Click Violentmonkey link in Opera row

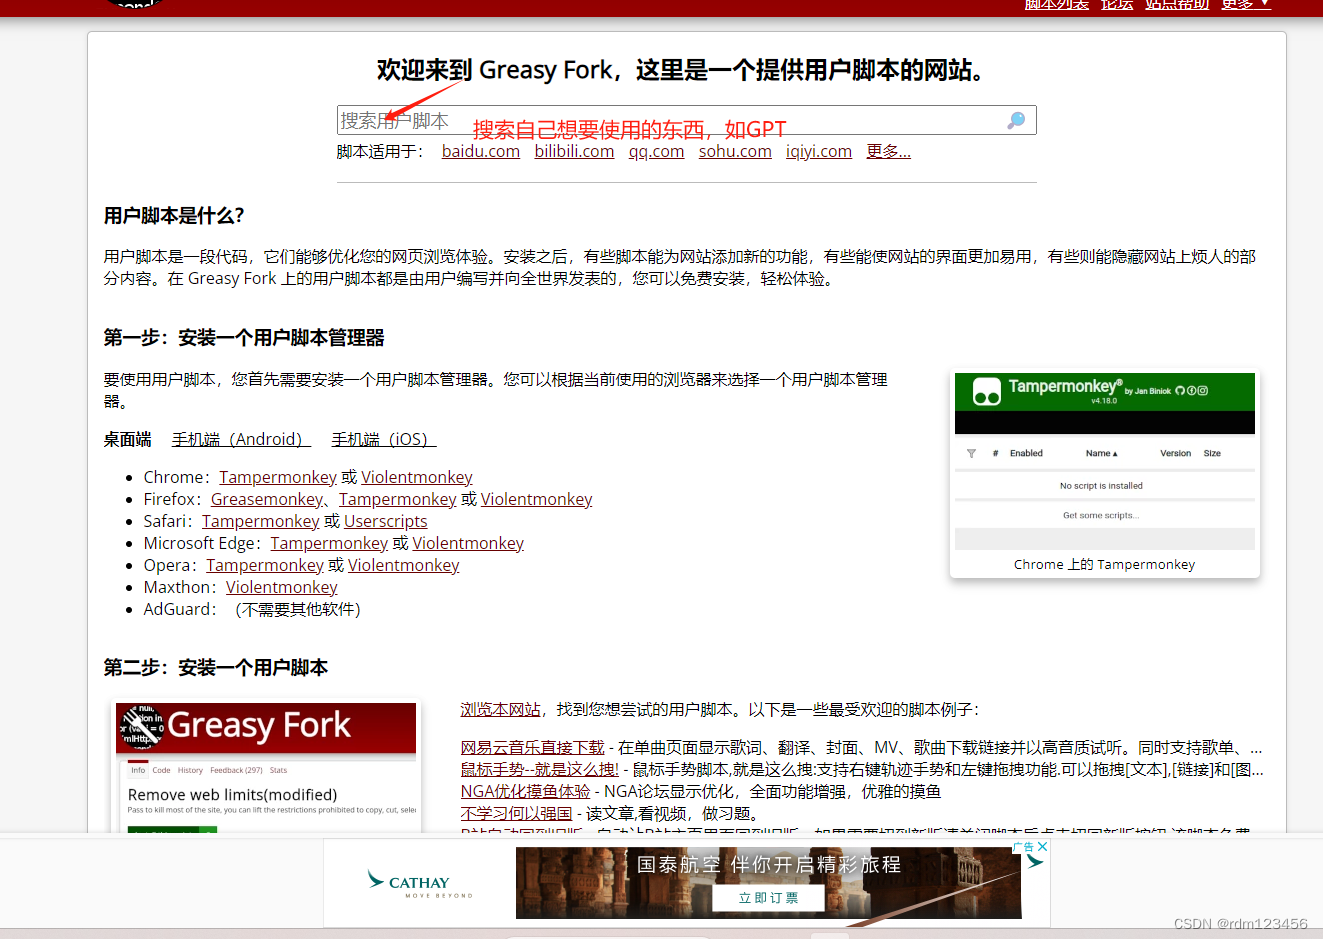(x=404, y=565)
